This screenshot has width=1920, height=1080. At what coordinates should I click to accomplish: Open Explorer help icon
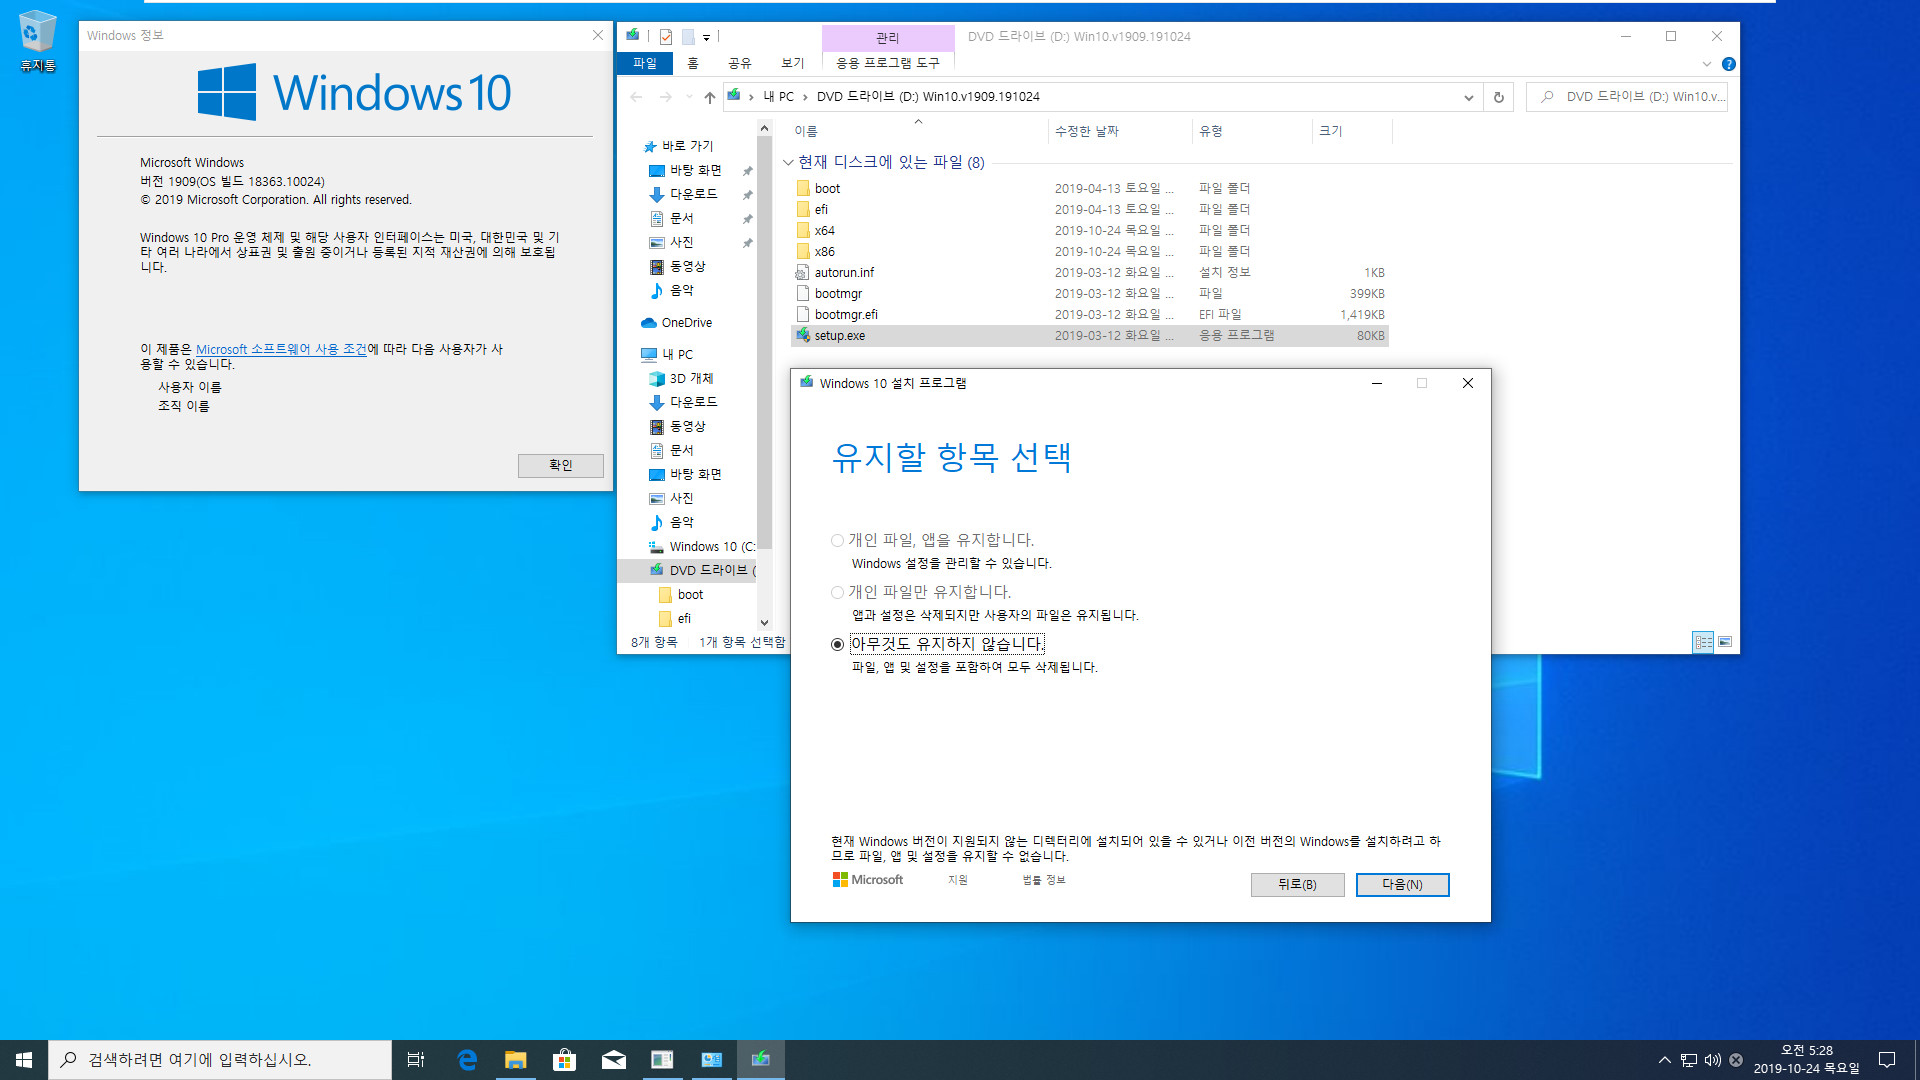1728,64
